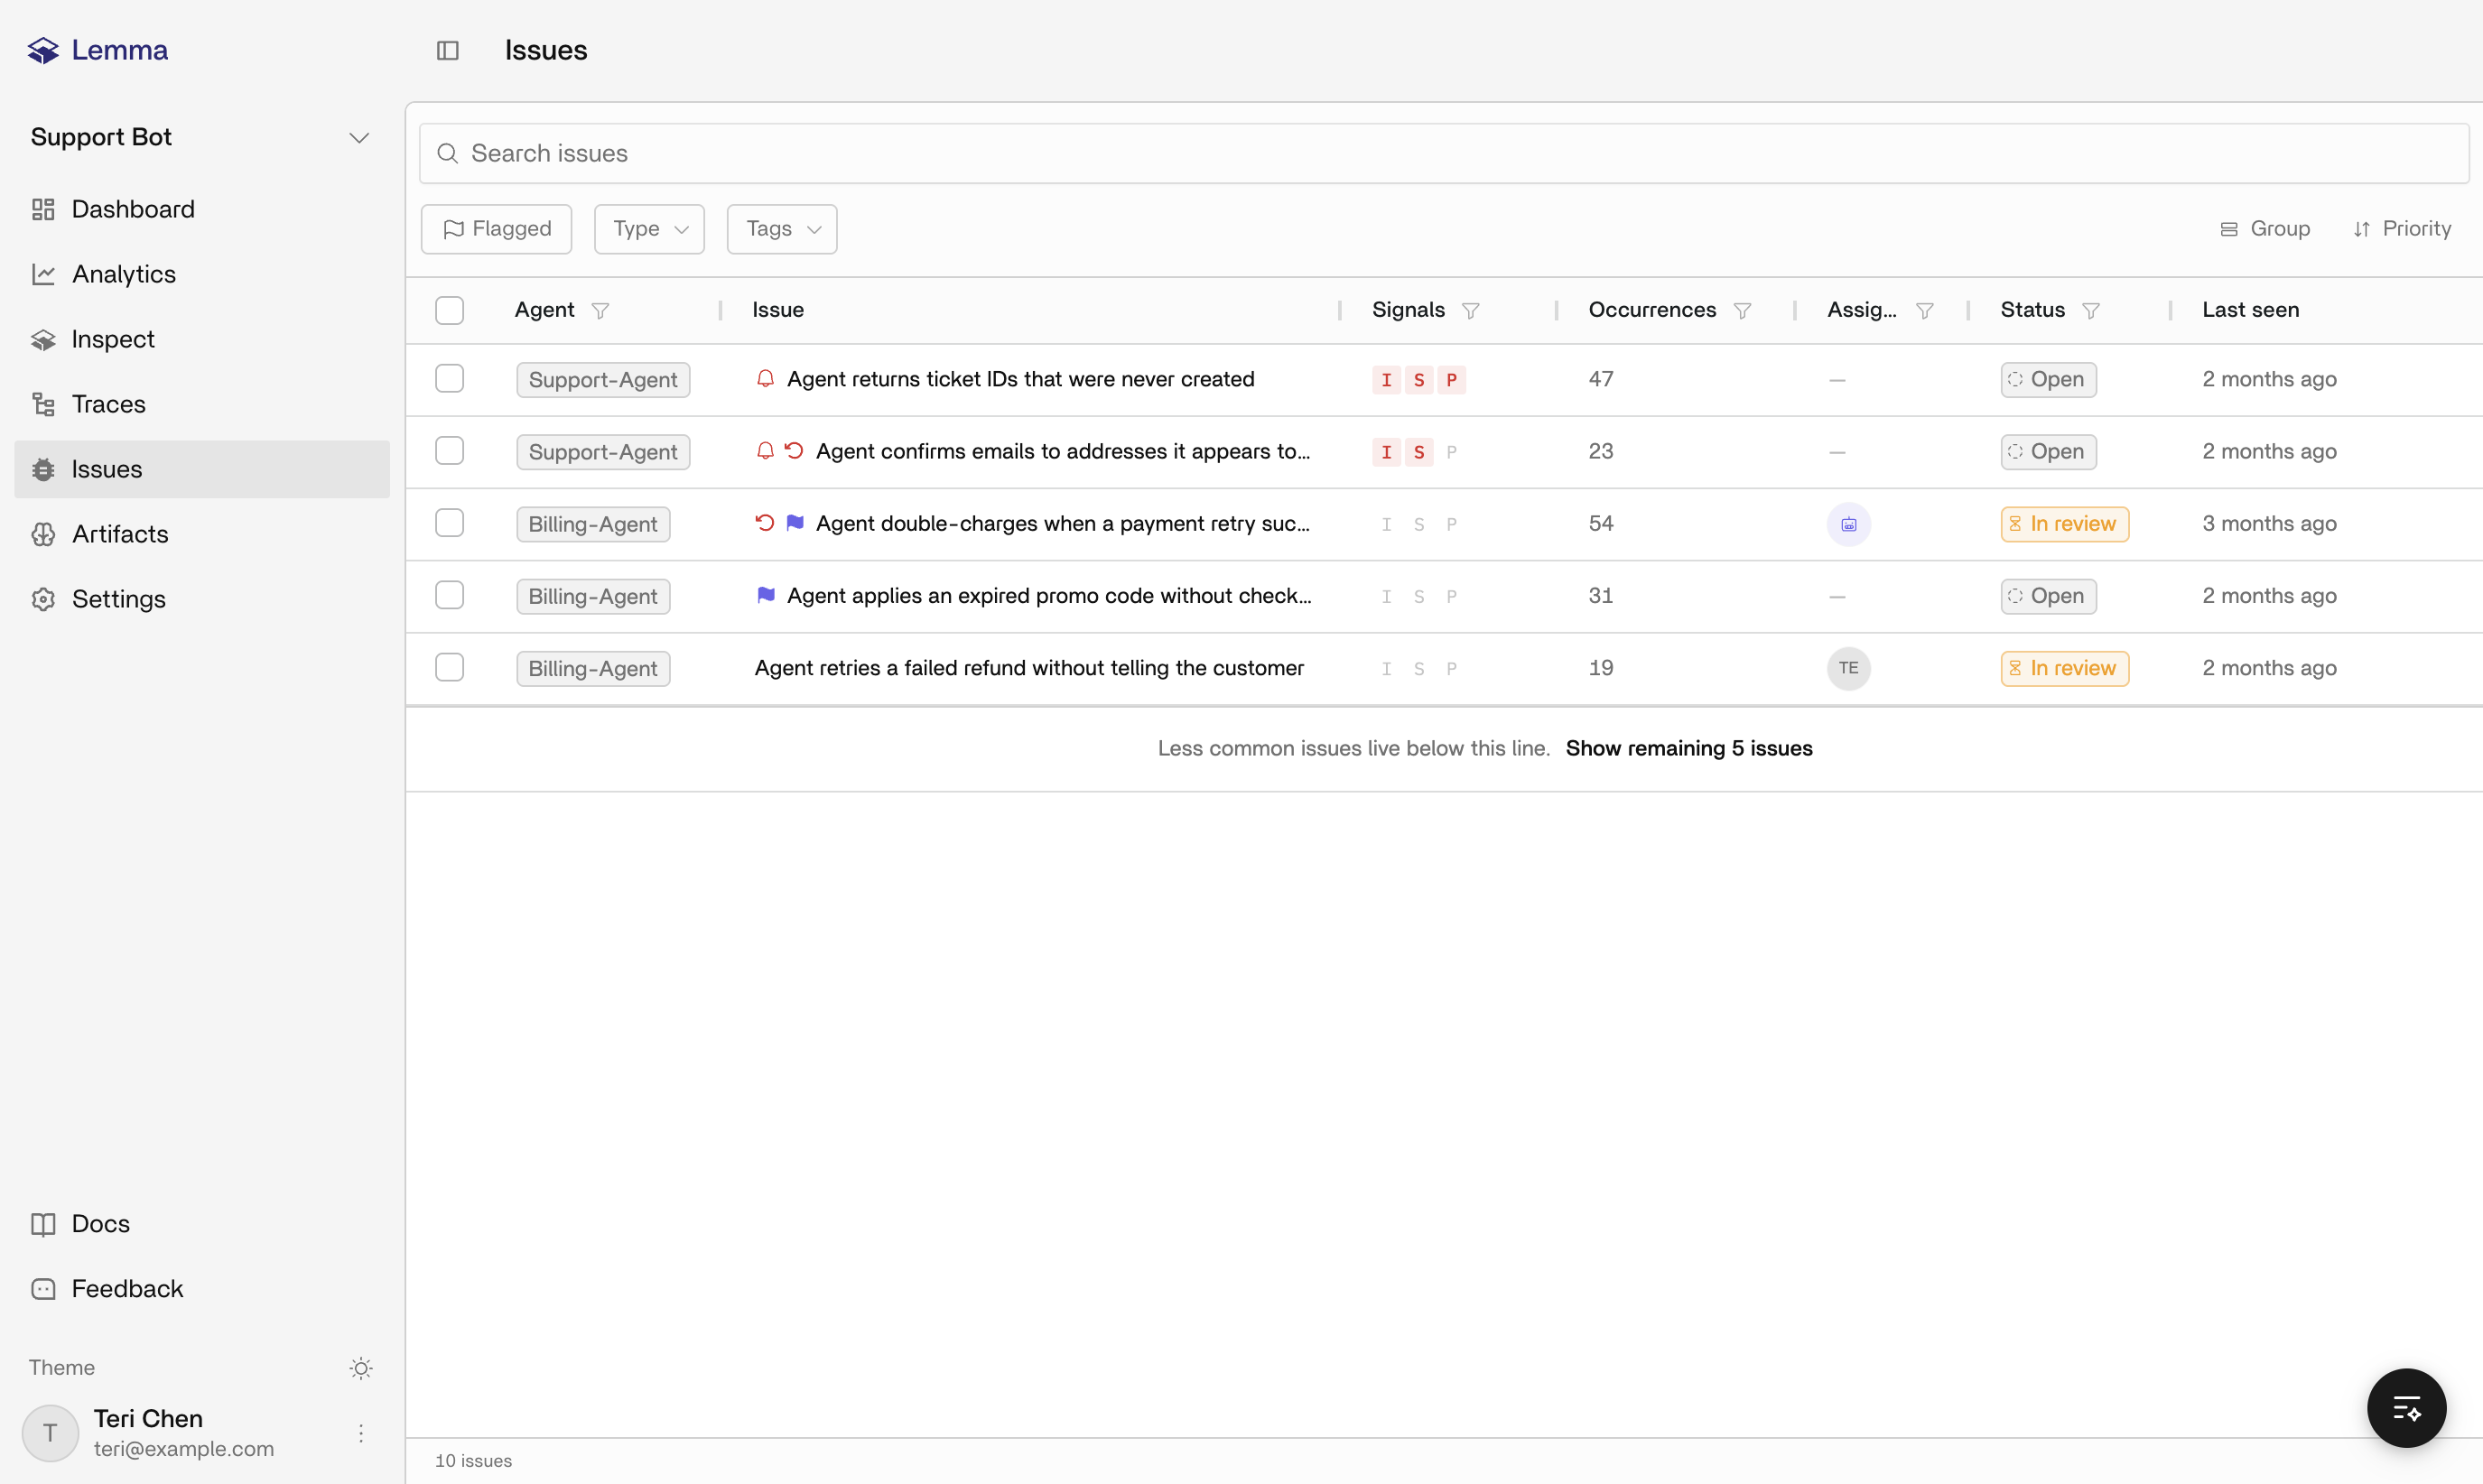Navigate to Traces

pos(202,404)
